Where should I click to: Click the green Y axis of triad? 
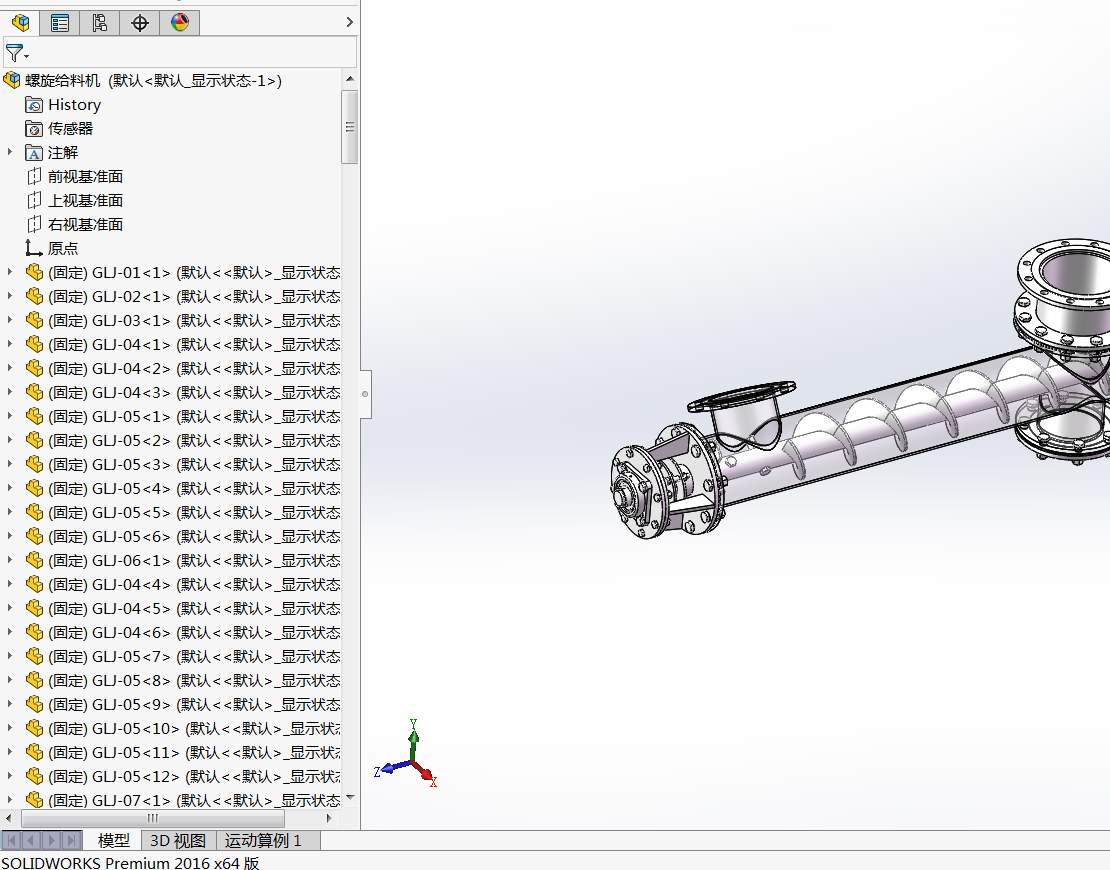pyautogui.click(x=413, y=738)
